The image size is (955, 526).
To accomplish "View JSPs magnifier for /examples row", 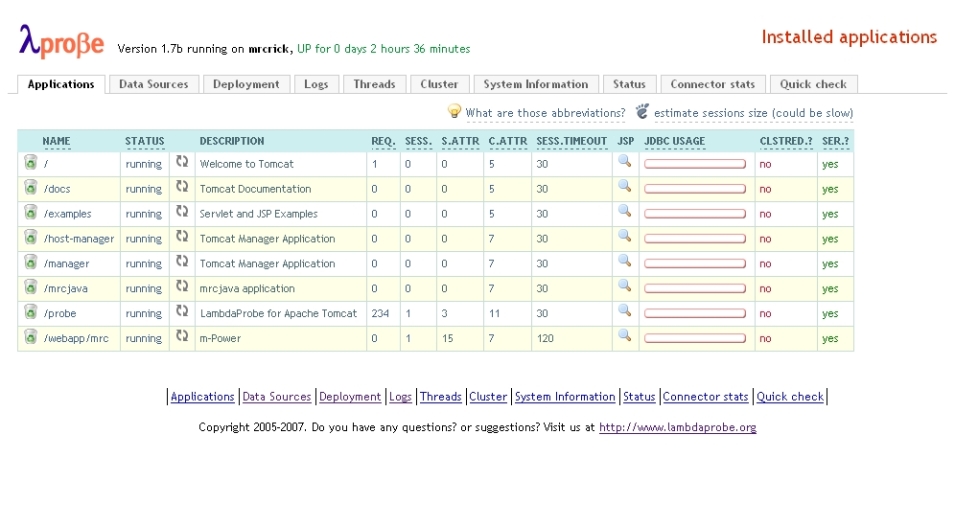I will click(x=624, y=211).
